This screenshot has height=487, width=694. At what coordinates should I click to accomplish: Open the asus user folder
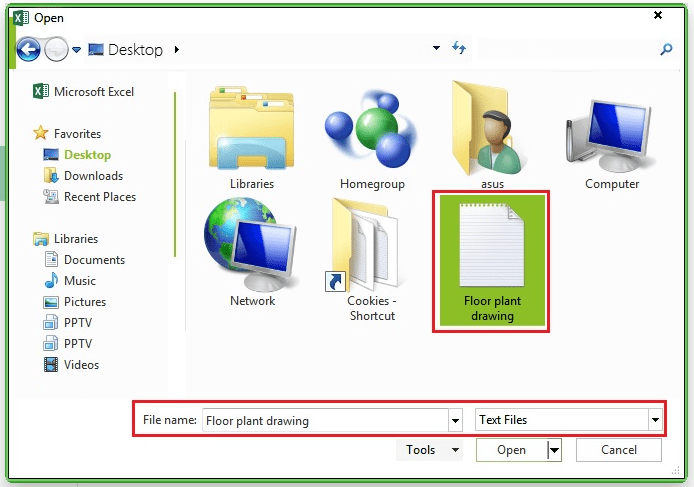point(491,130)
